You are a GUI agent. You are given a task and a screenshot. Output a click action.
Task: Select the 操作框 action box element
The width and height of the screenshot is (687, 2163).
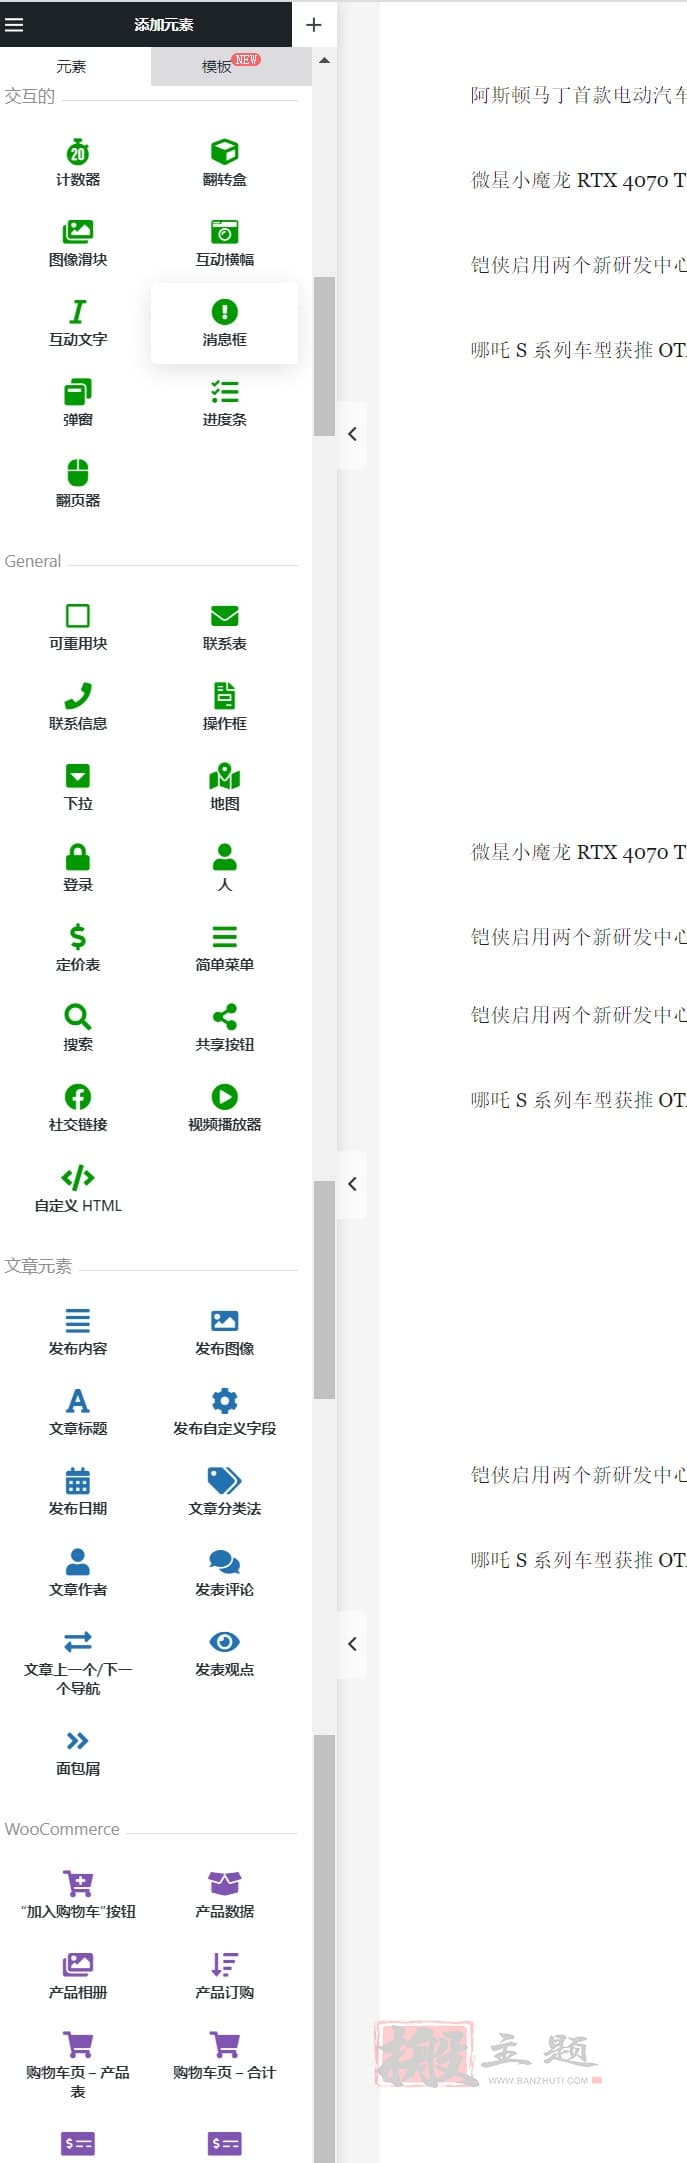tap(225, 707)
